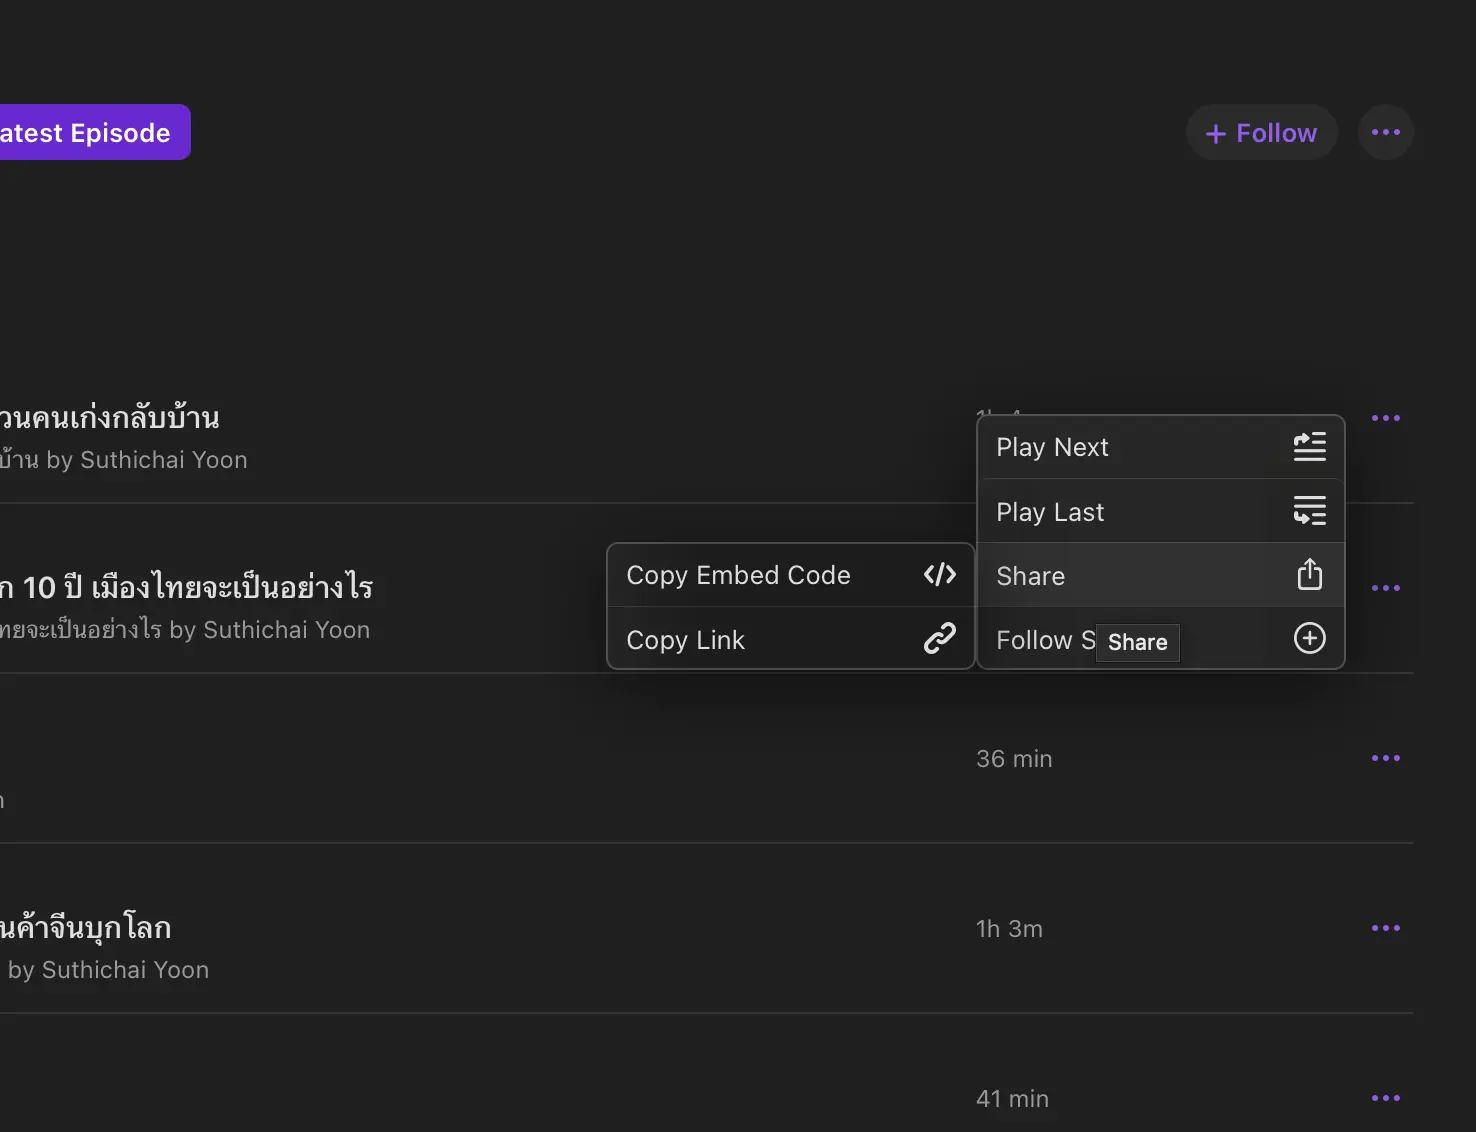Open the episode titled 10 ปี เมืองไทยจะเป็นอย่างไร
This screenshot has height=1132, width=1476.
point(190,587)
